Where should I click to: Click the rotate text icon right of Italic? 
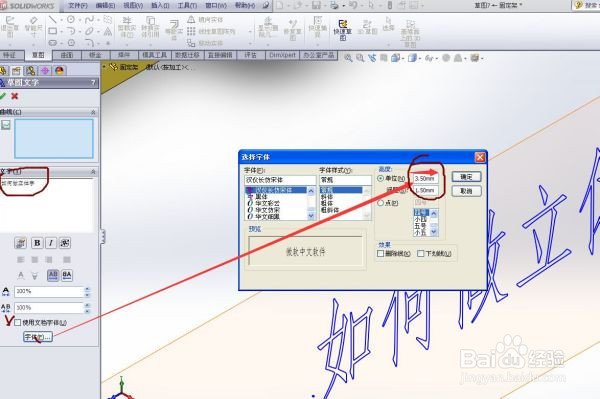click(x=65, y=243)
